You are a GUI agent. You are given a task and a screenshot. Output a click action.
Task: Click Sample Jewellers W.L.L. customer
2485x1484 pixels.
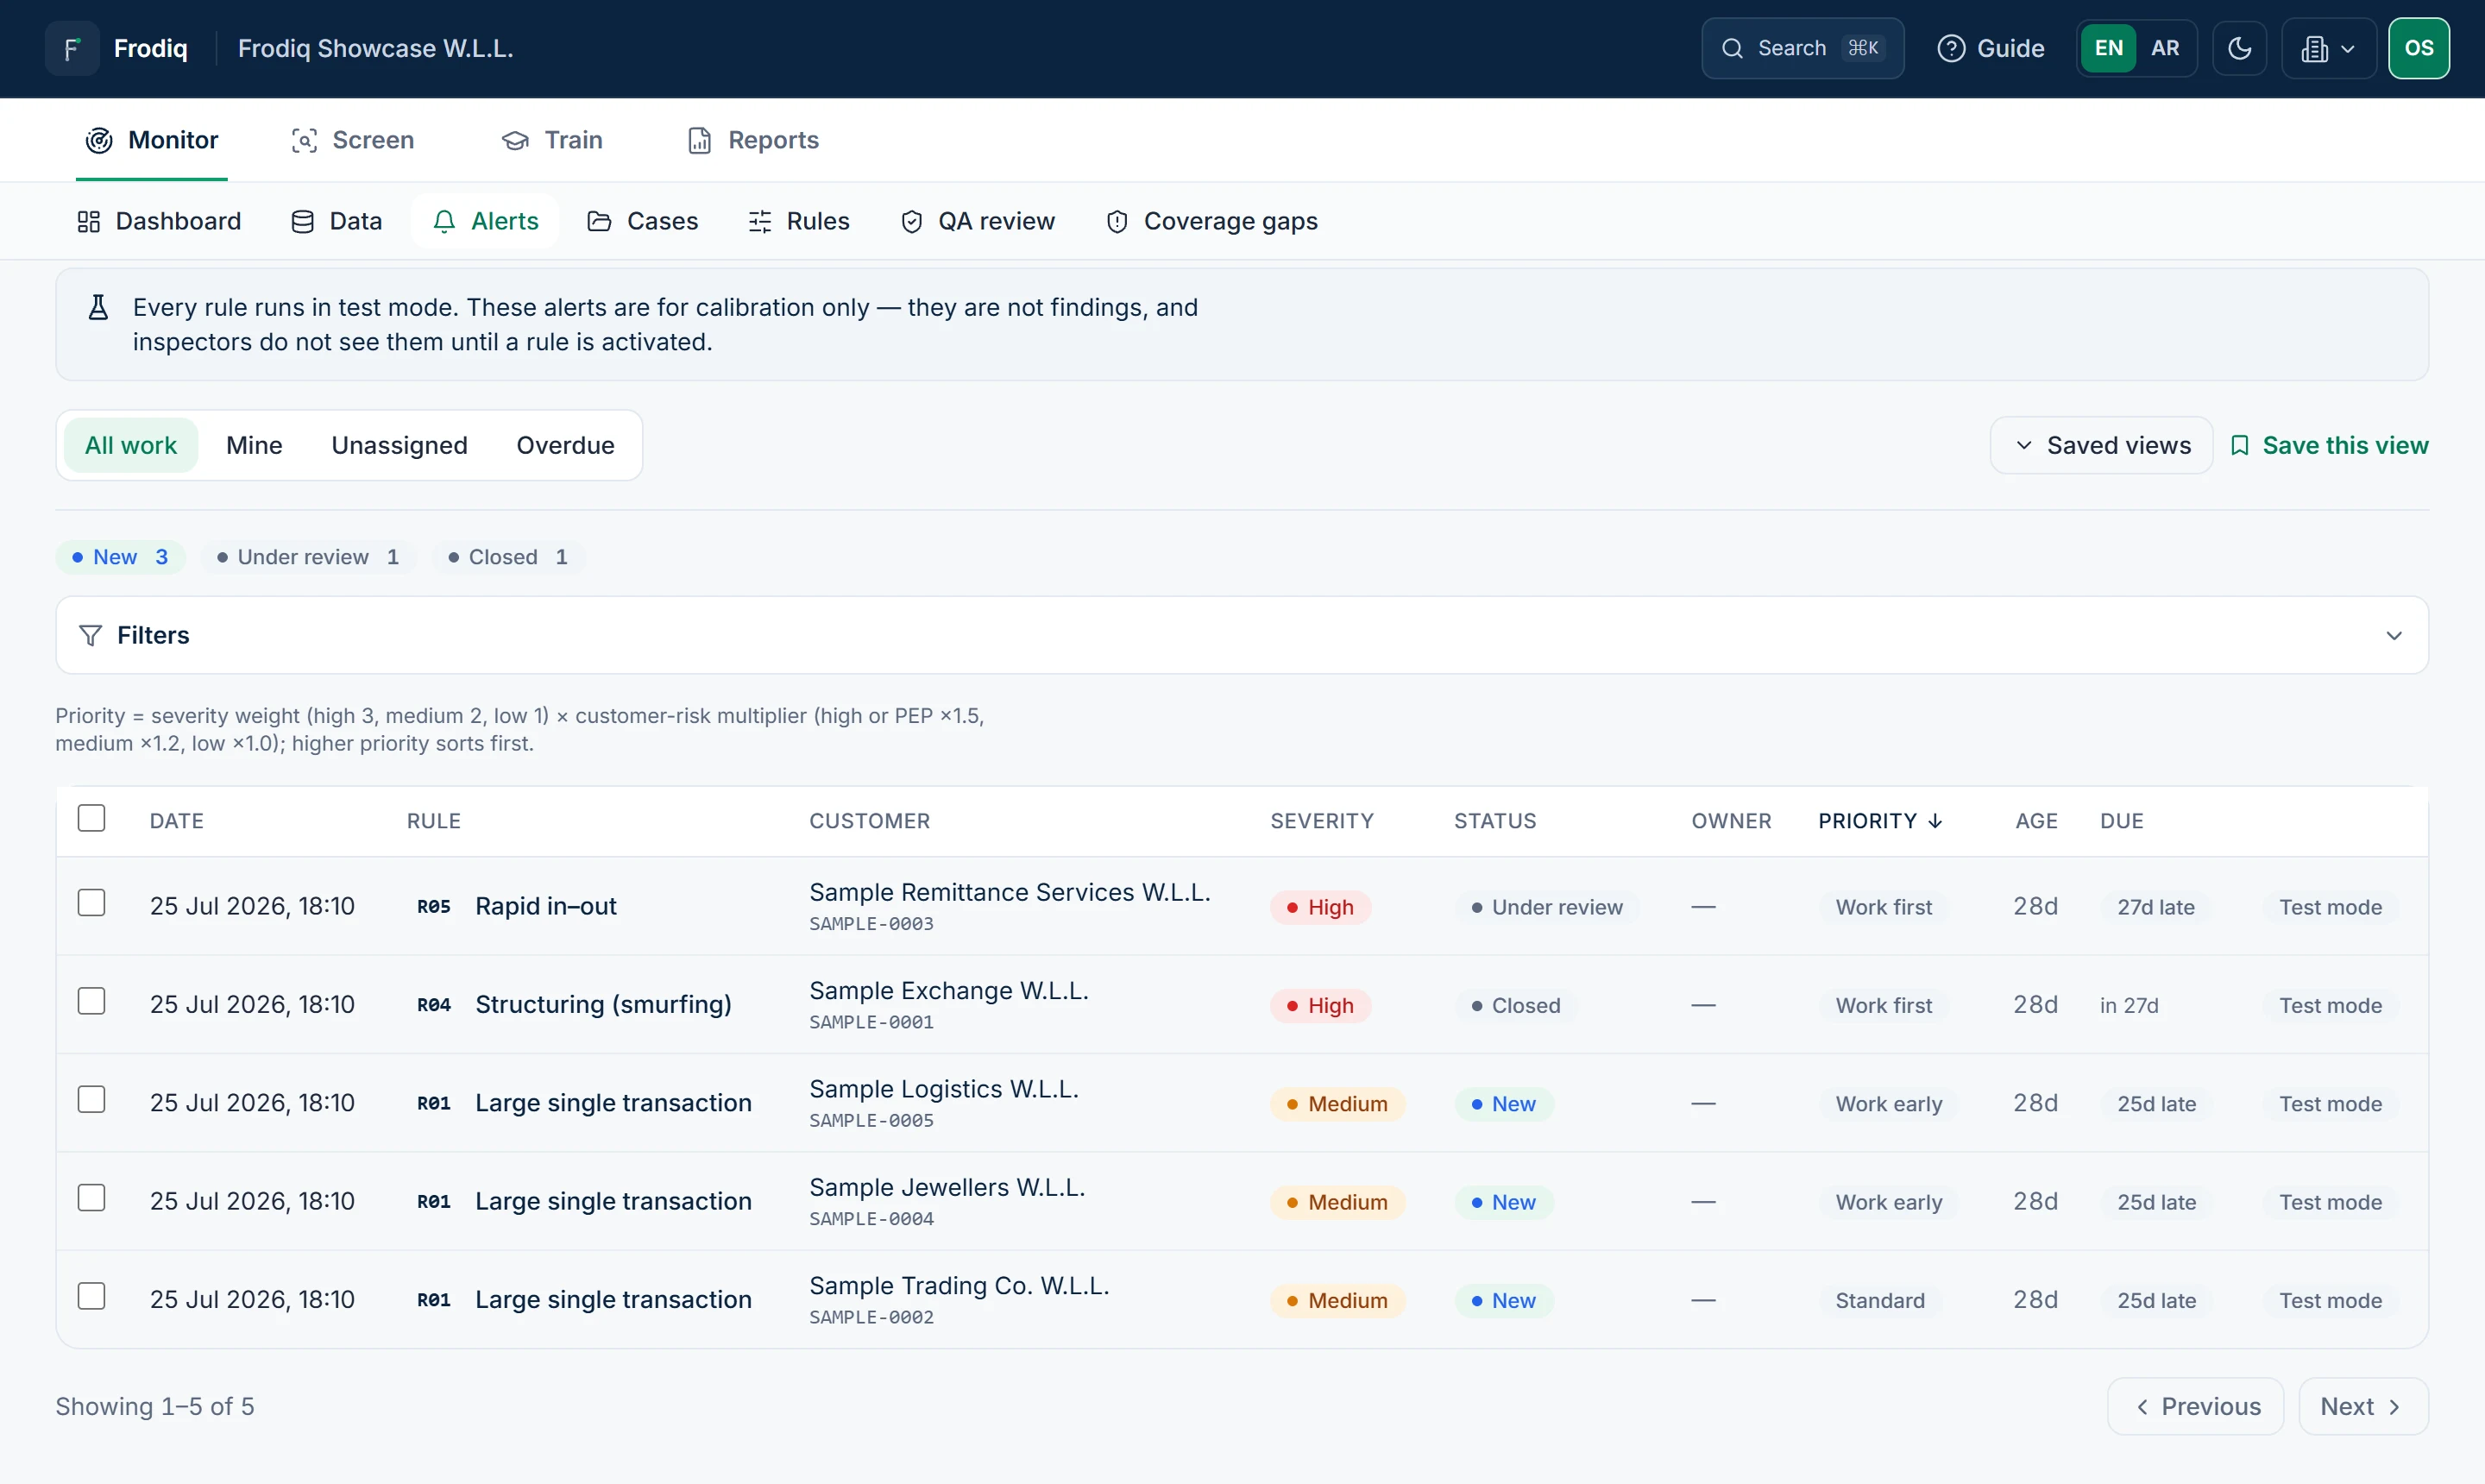click(x=947, y=1187)
